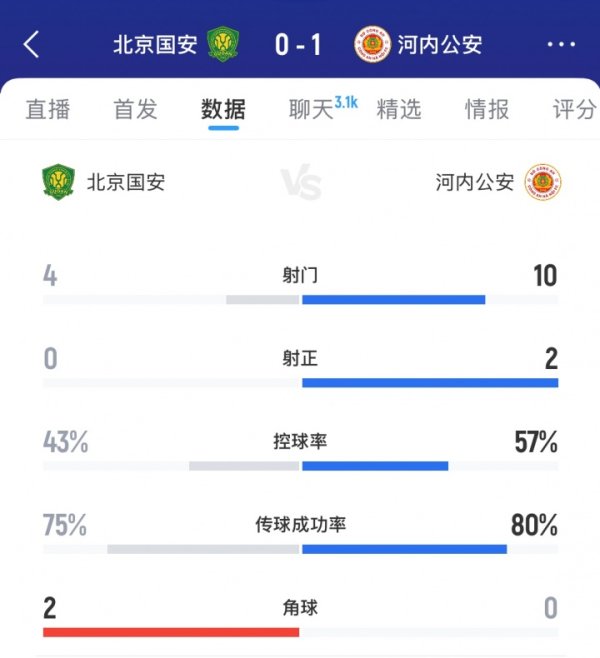Click the red 角球 stat bar

tap(171, 632)
